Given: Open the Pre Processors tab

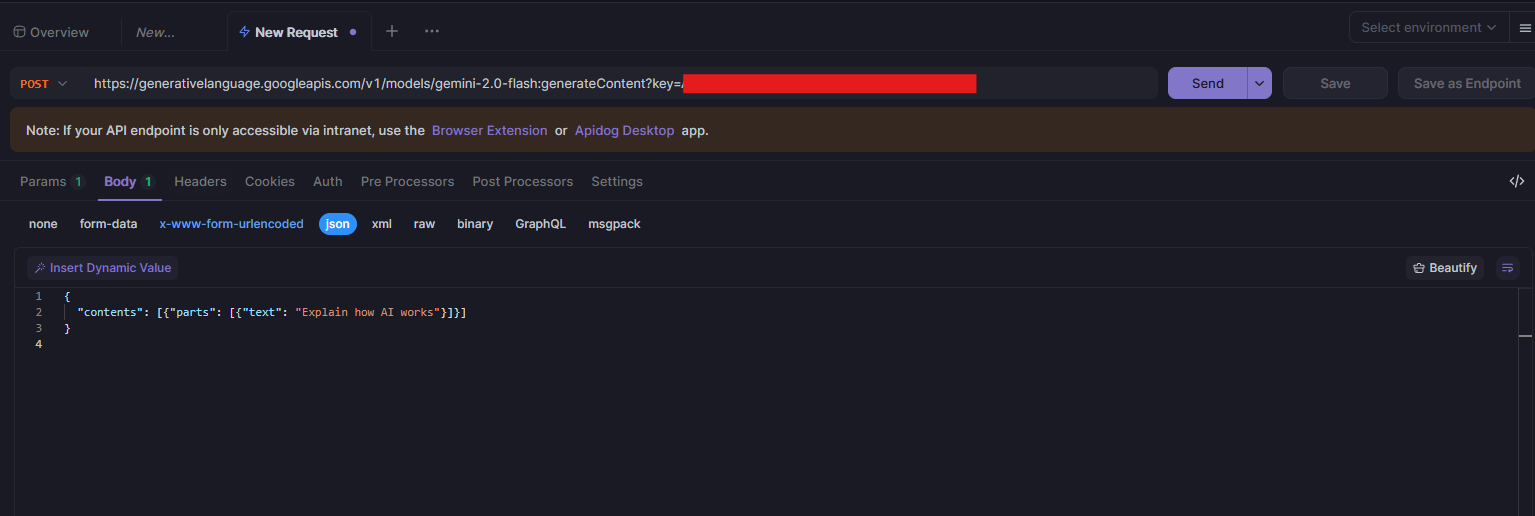Looking at the screenshot, I should click(407, 182).
